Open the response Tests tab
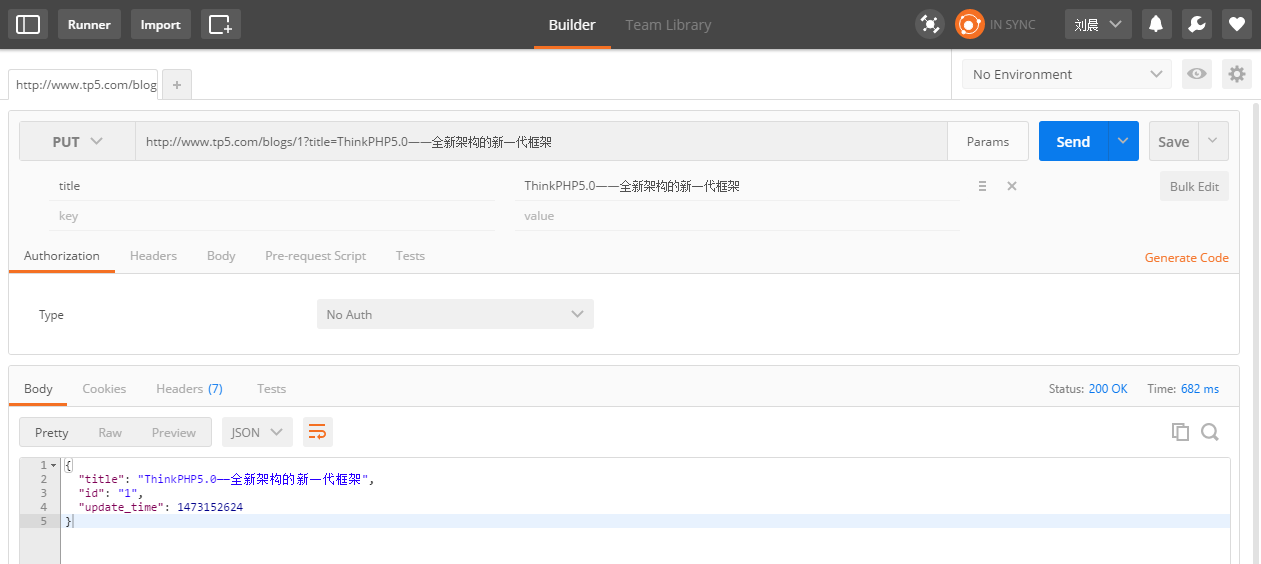 click(271, 389)
